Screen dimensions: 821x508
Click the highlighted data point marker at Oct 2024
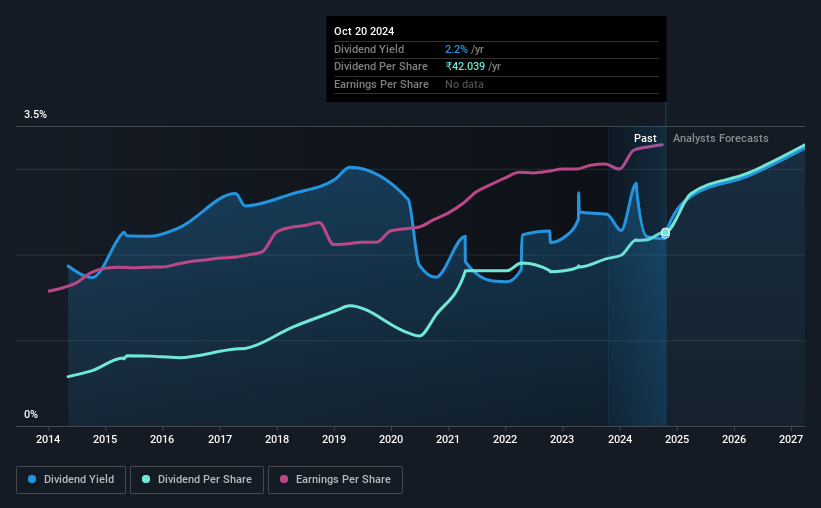point(665,233)
